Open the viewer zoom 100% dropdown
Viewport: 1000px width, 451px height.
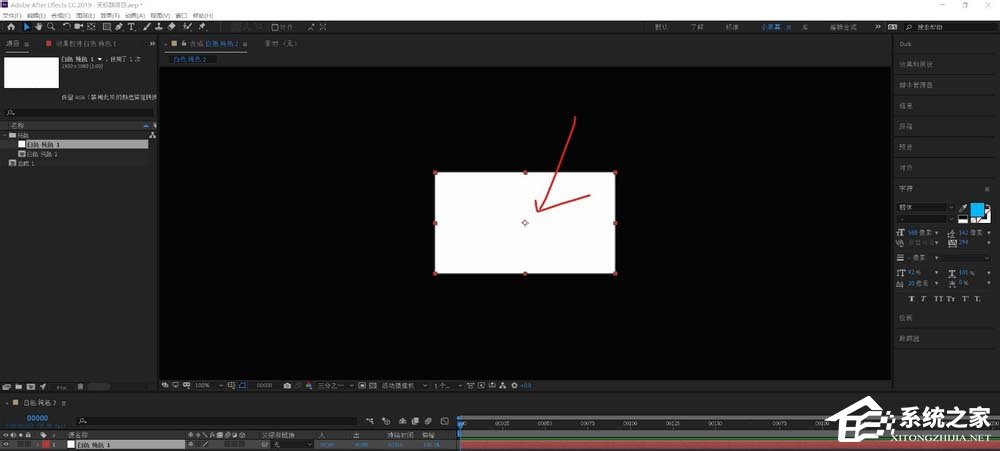pyautogui.click(x=206, y=385)
